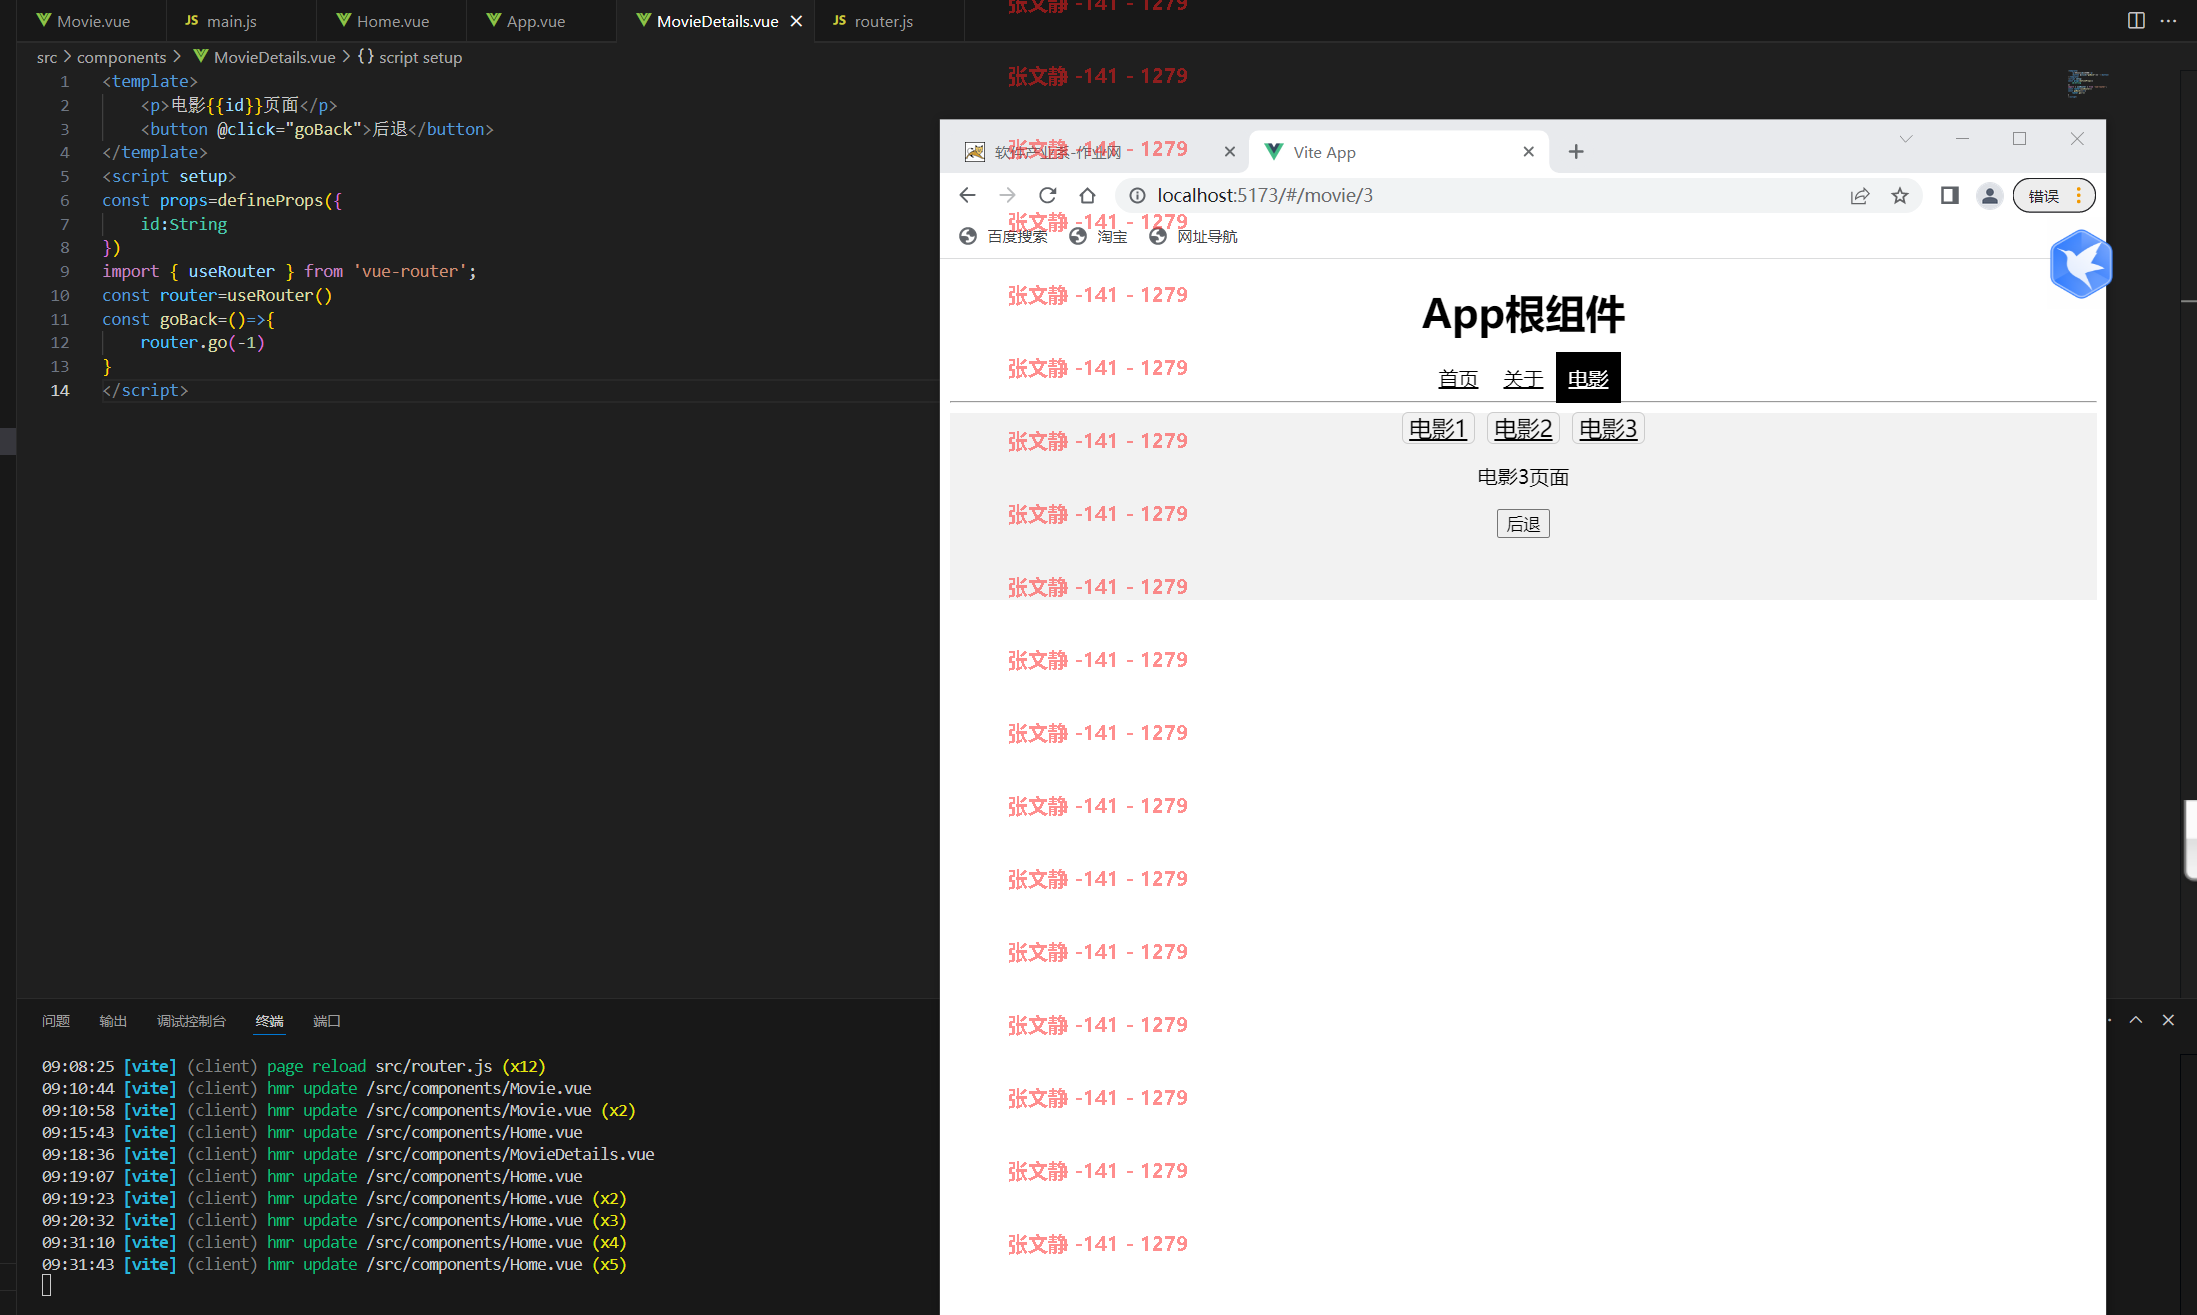Screen dimensions: 2197x1315
Task: Reload the Vite App page
Action: pos(1047,195)
